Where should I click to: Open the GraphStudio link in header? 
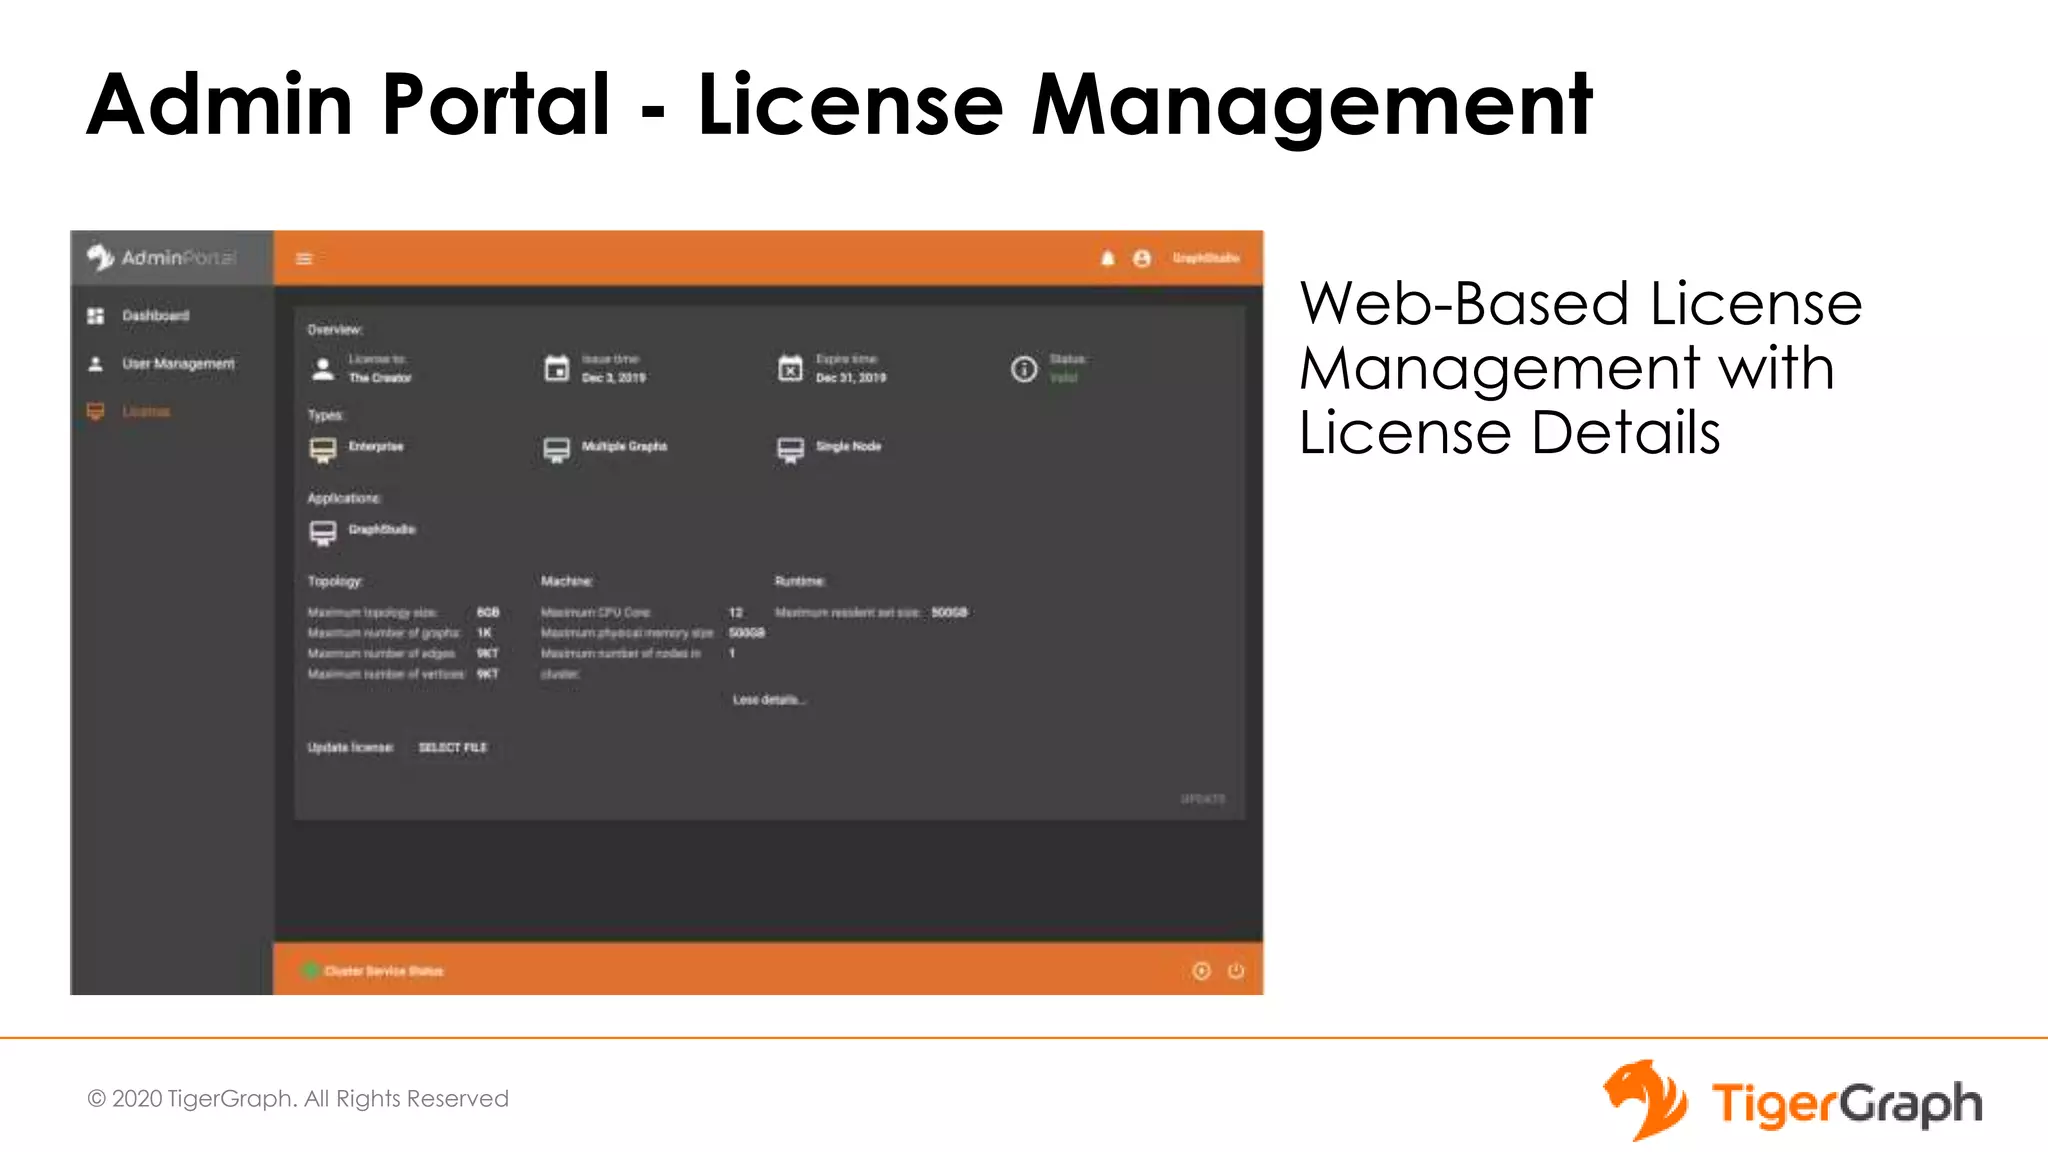point(1206,258)
